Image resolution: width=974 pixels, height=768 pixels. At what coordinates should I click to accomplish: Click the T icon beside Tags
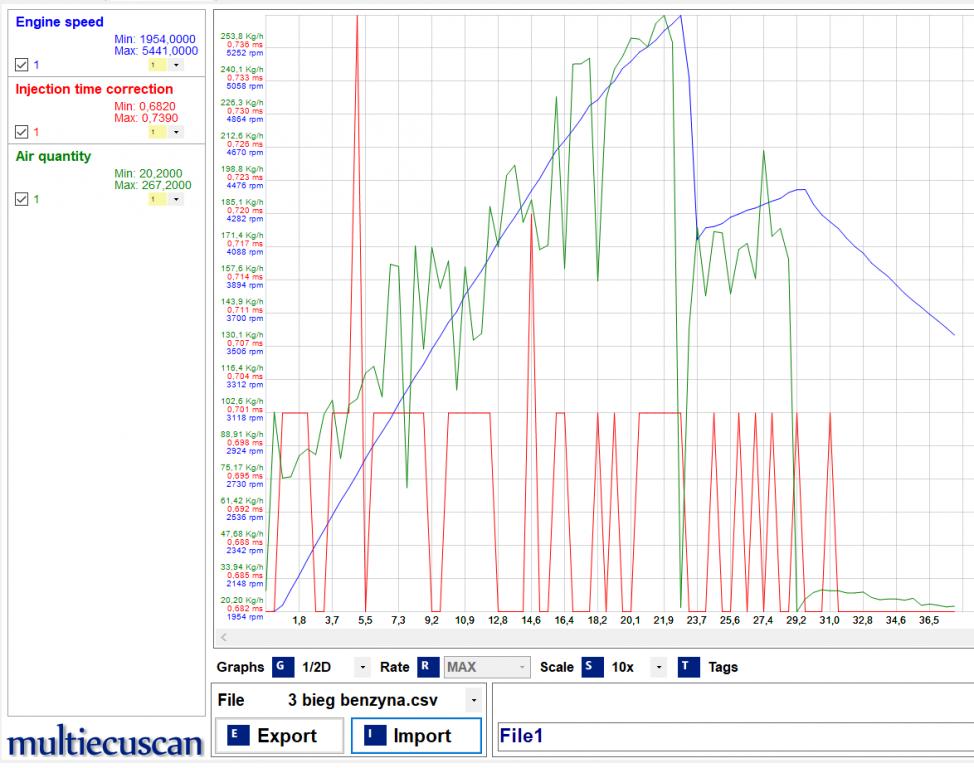pos(688,667)
